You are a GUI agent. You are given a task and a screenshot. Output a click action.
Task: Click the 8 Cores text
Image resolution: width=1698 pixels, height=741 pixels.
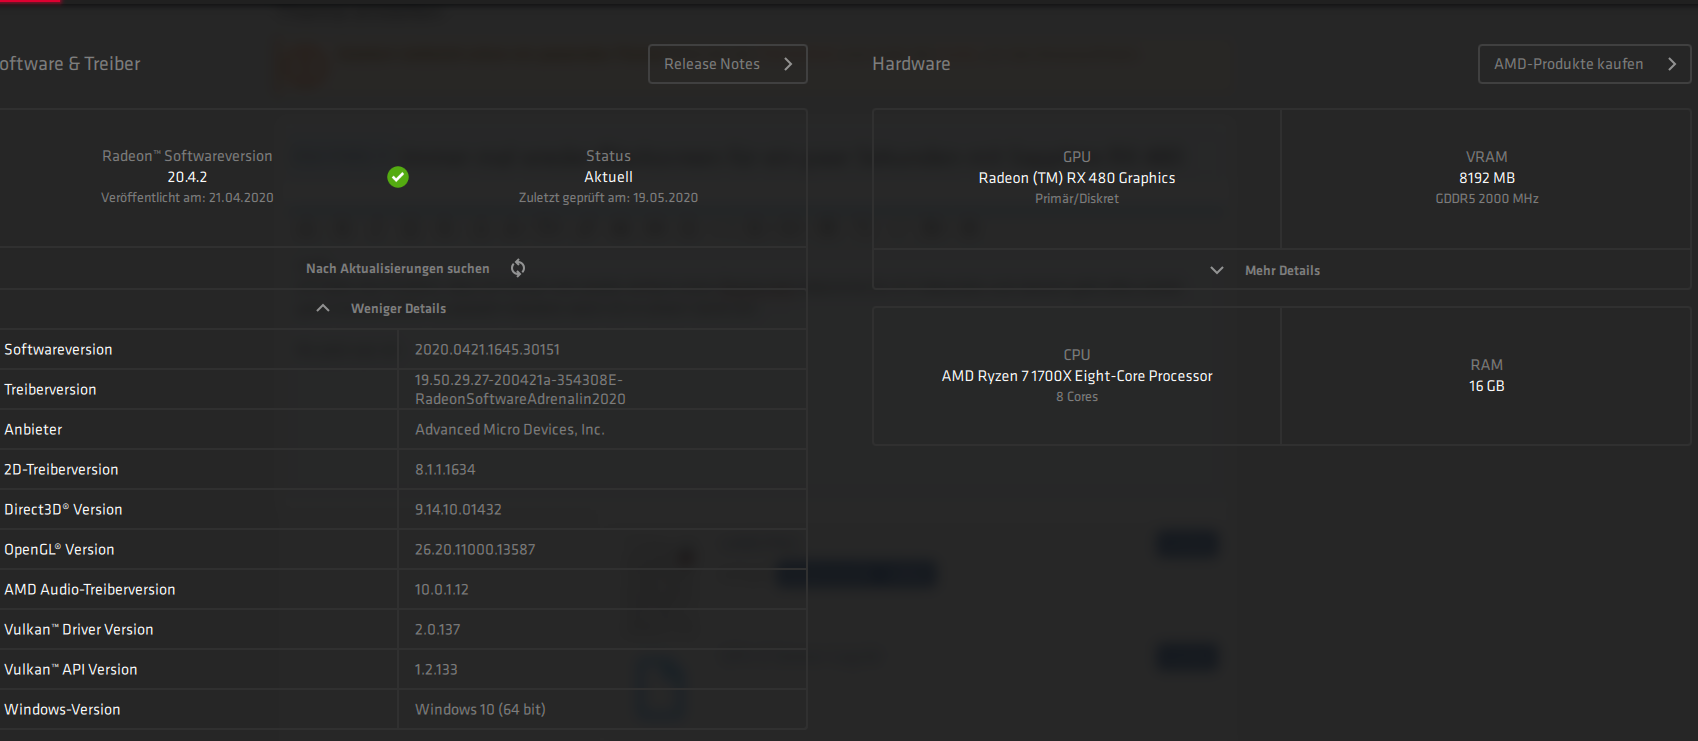point(1077,397)
